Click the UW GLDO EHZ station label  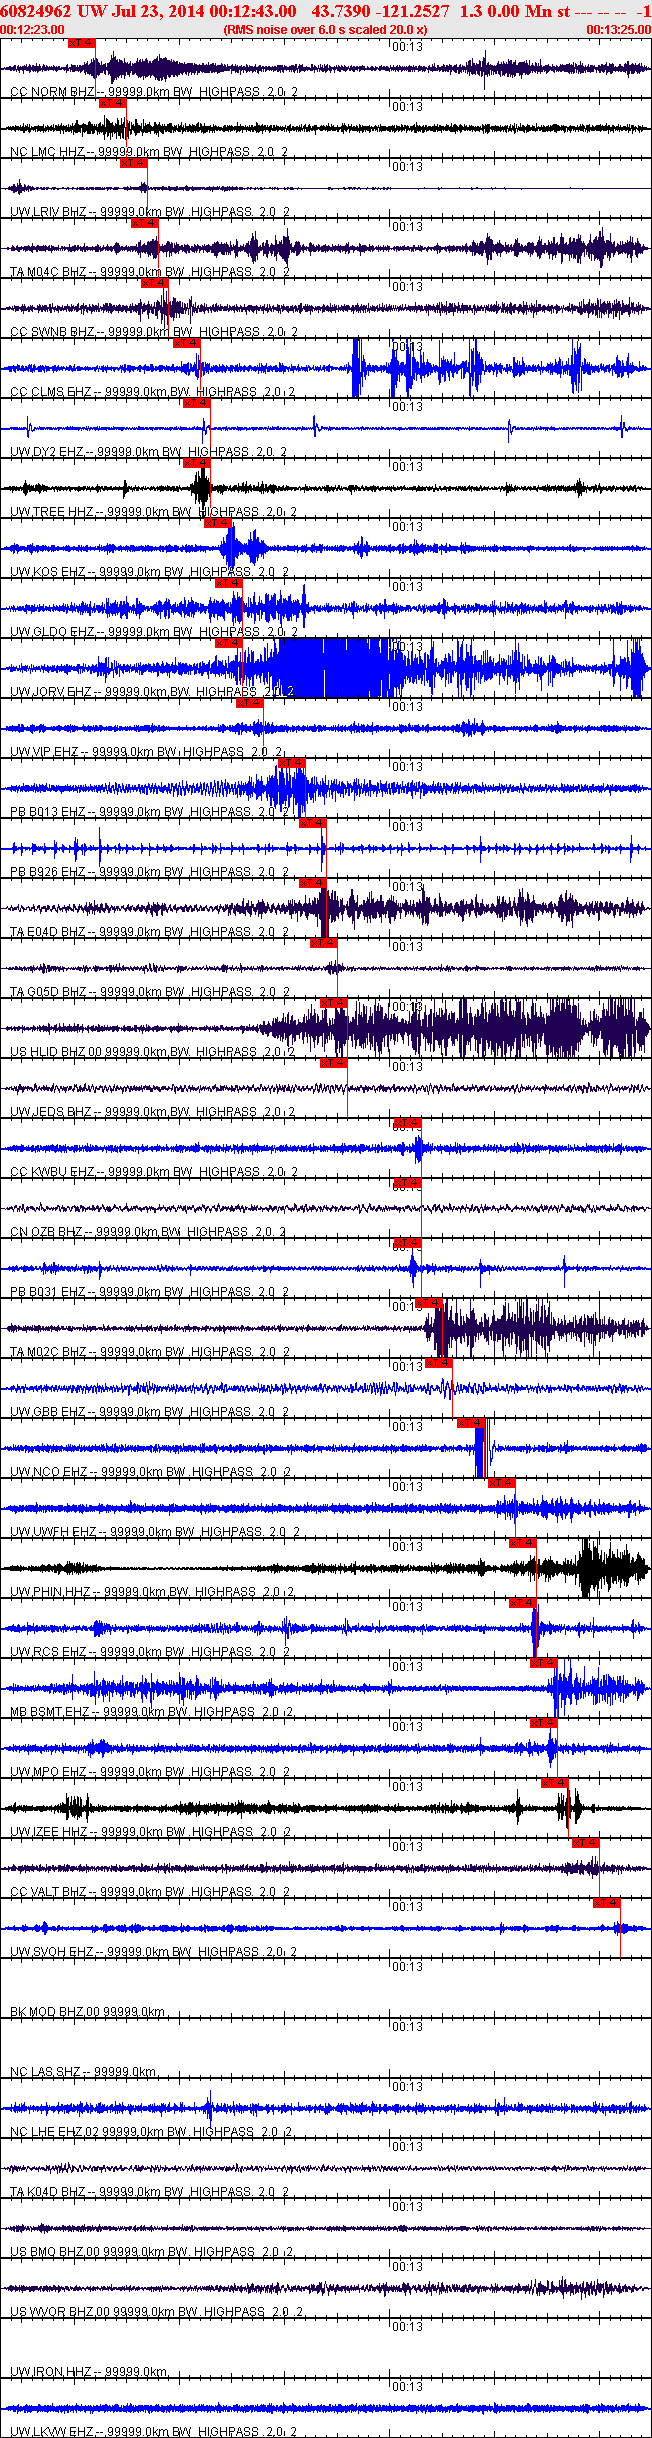pyautogui.click(x=152, y=632)
